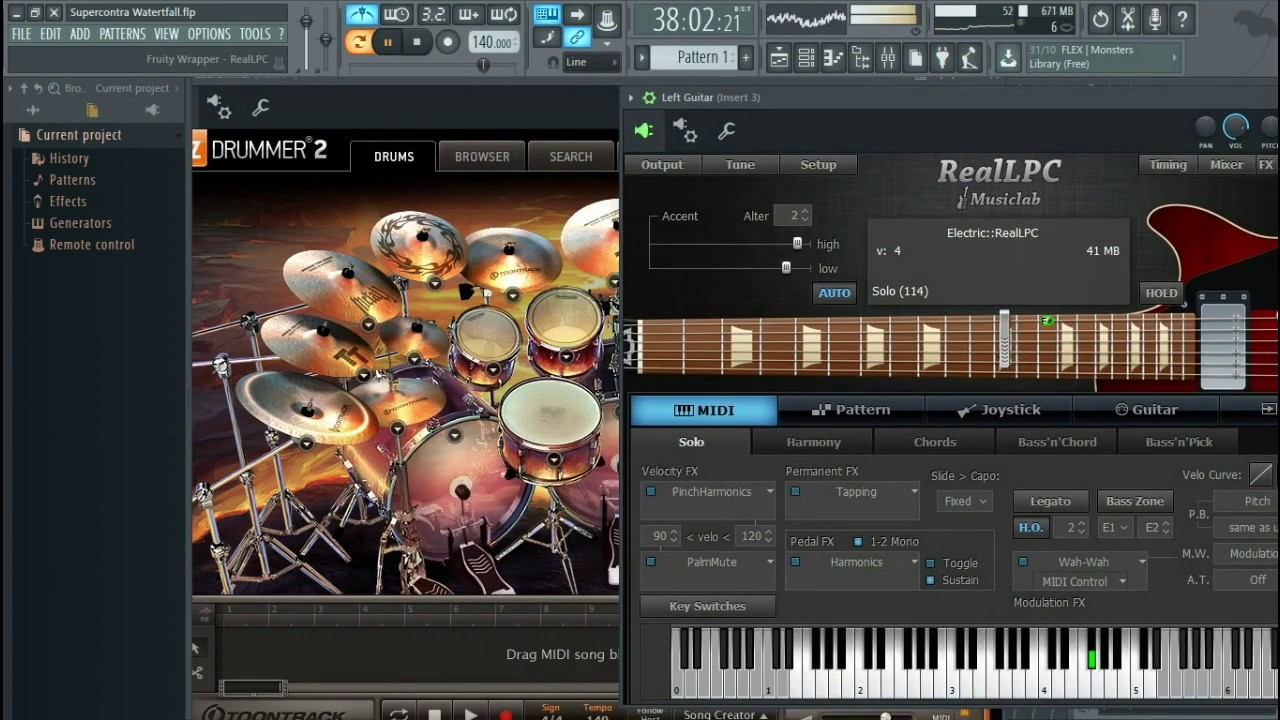The width and height of the screenshot is (1280, 720).
Task: Click the one-click audio recording microphone
Action: tap(1155, 18)
